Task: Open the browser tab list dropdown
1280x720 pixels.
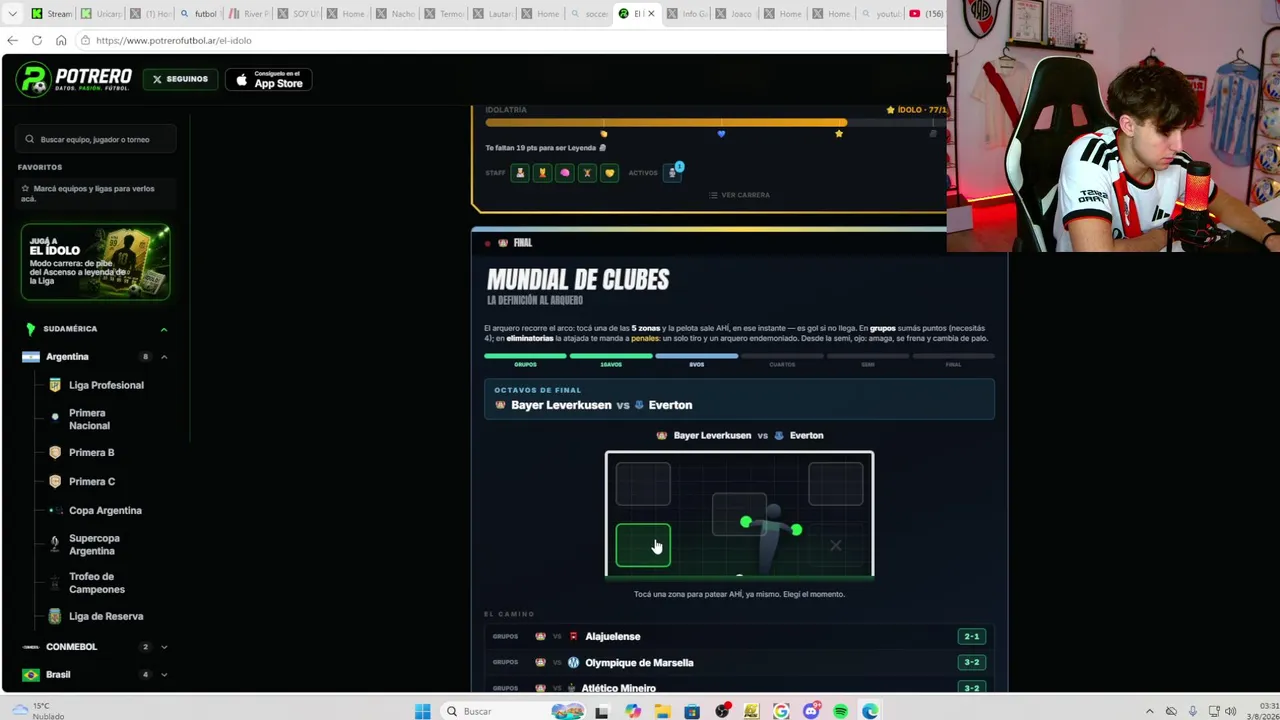Action: point(12,14)
